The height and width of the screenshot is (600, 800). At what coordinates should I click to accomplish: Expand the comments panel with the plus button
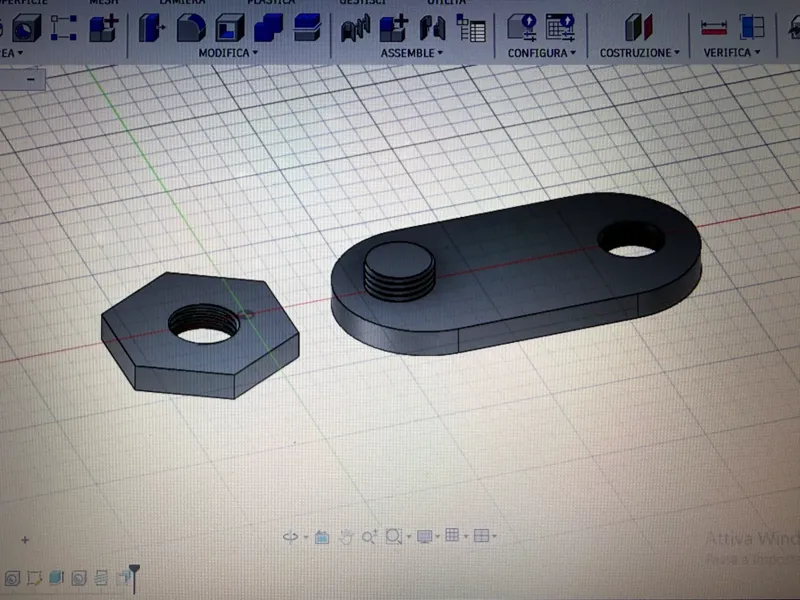pyautogui.click(x=25, y=540)
